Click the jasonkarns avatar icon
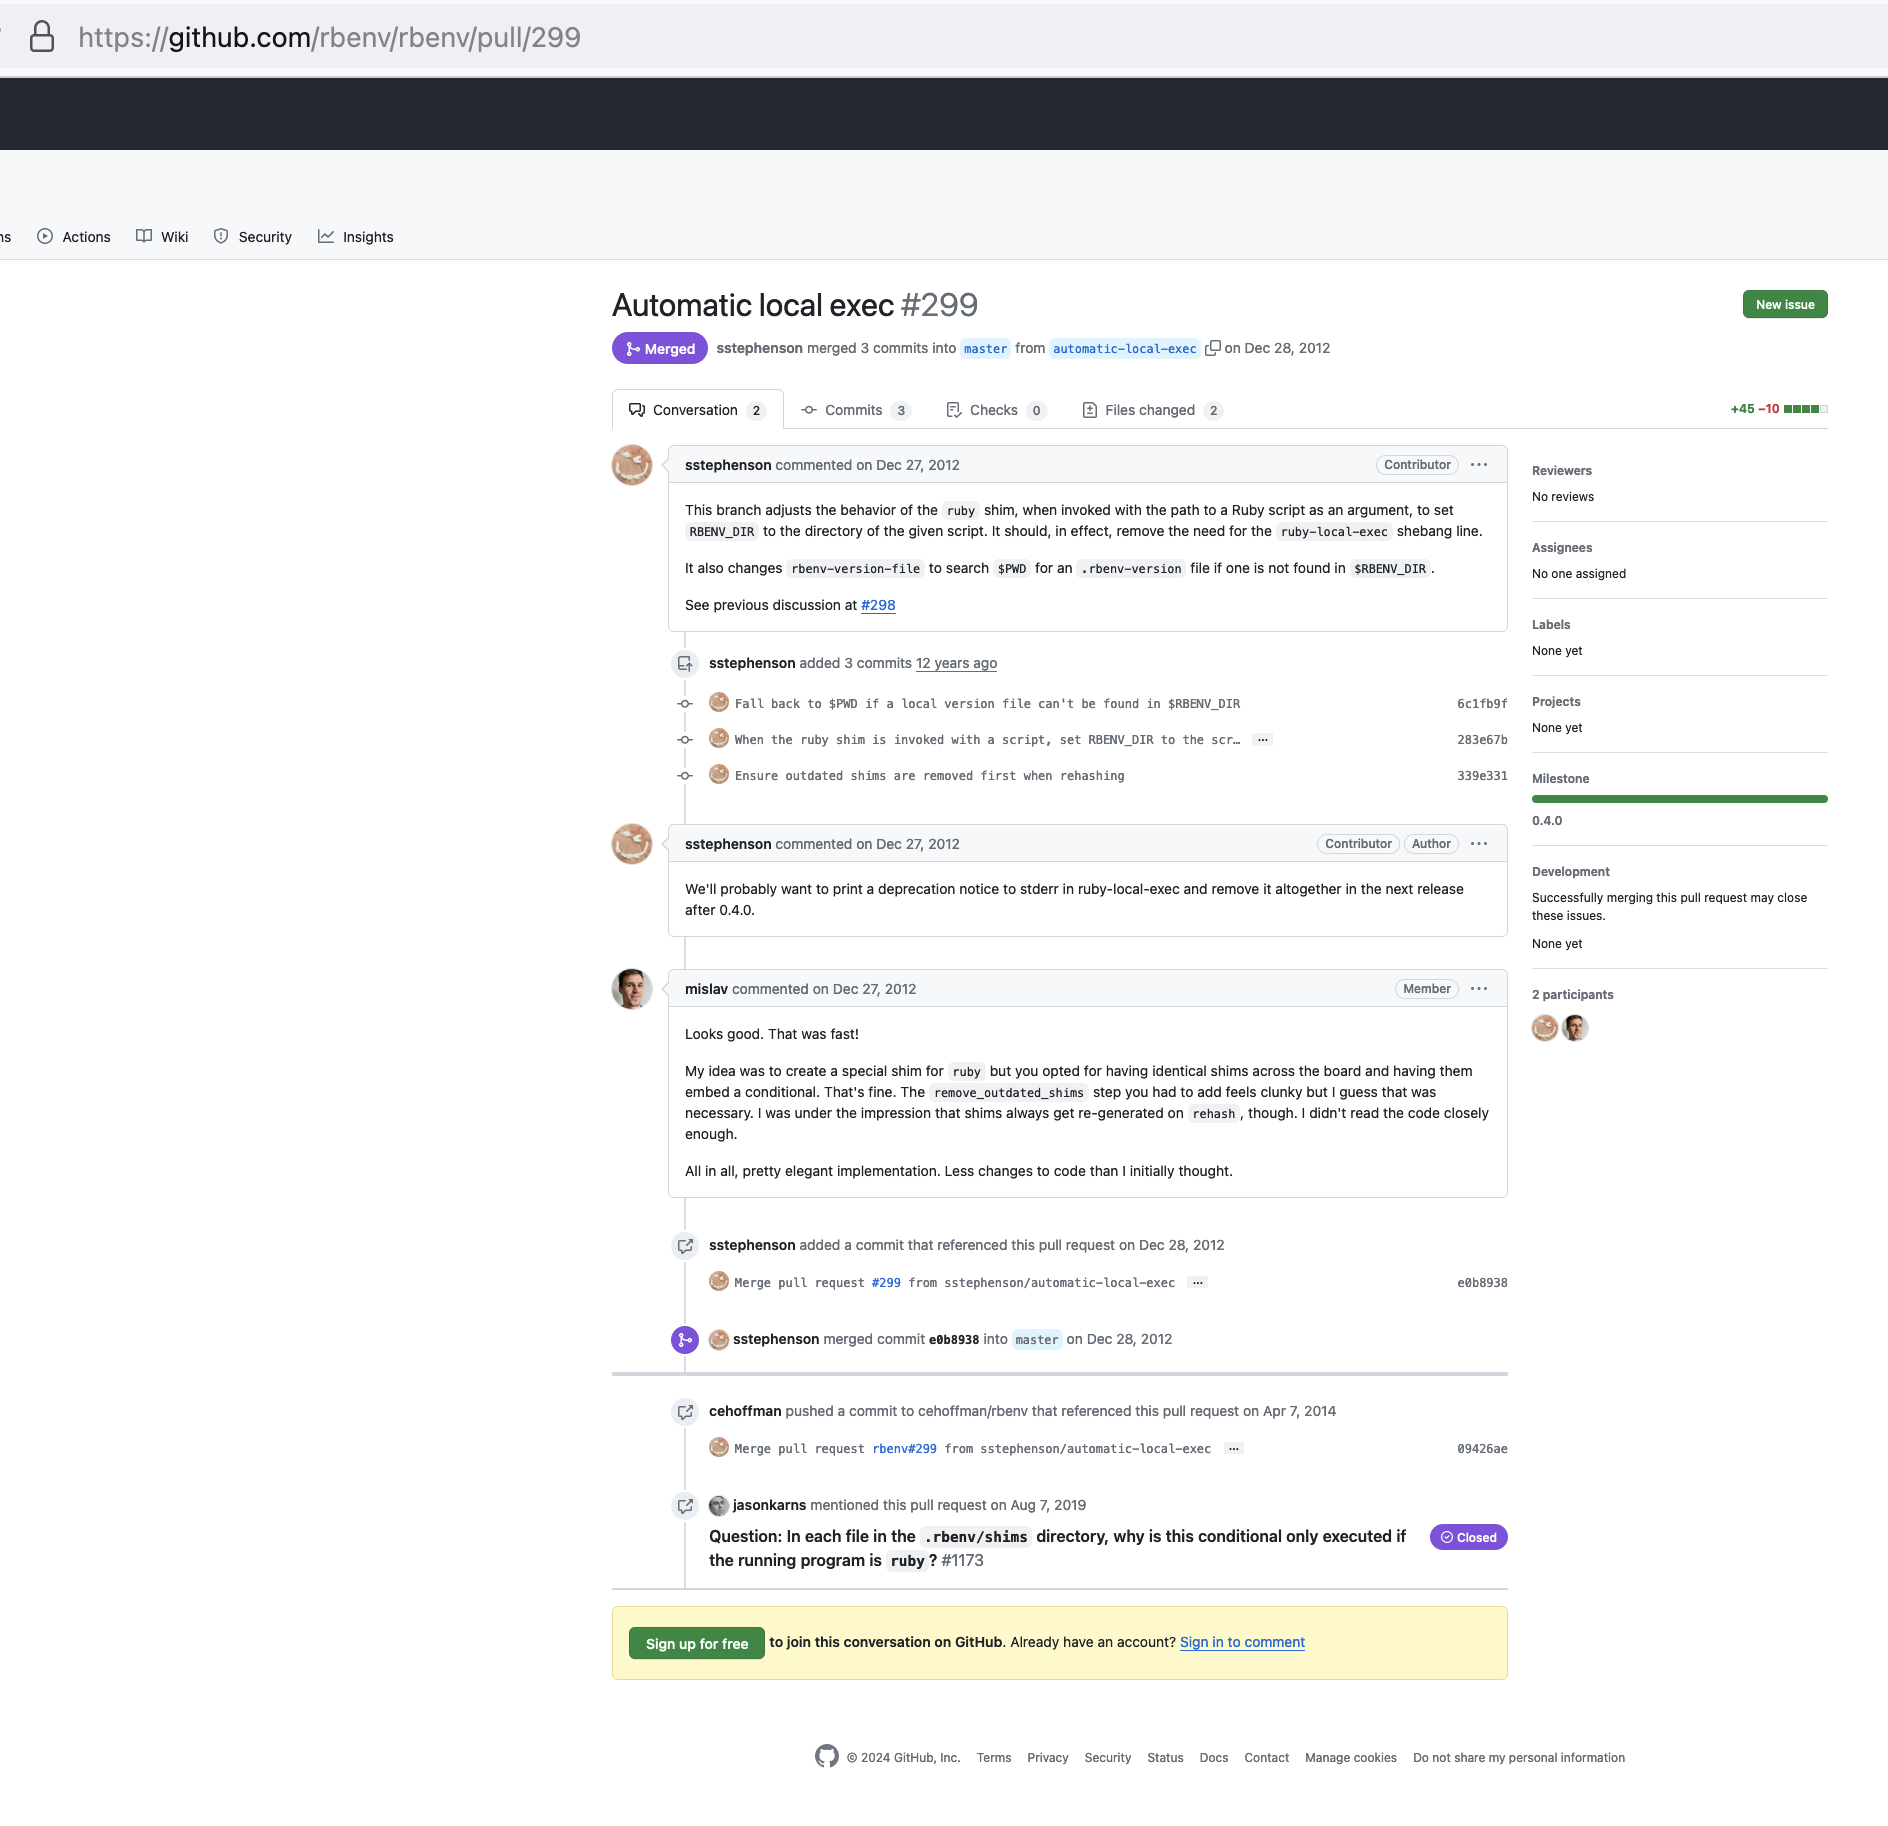 point(718,1505)
